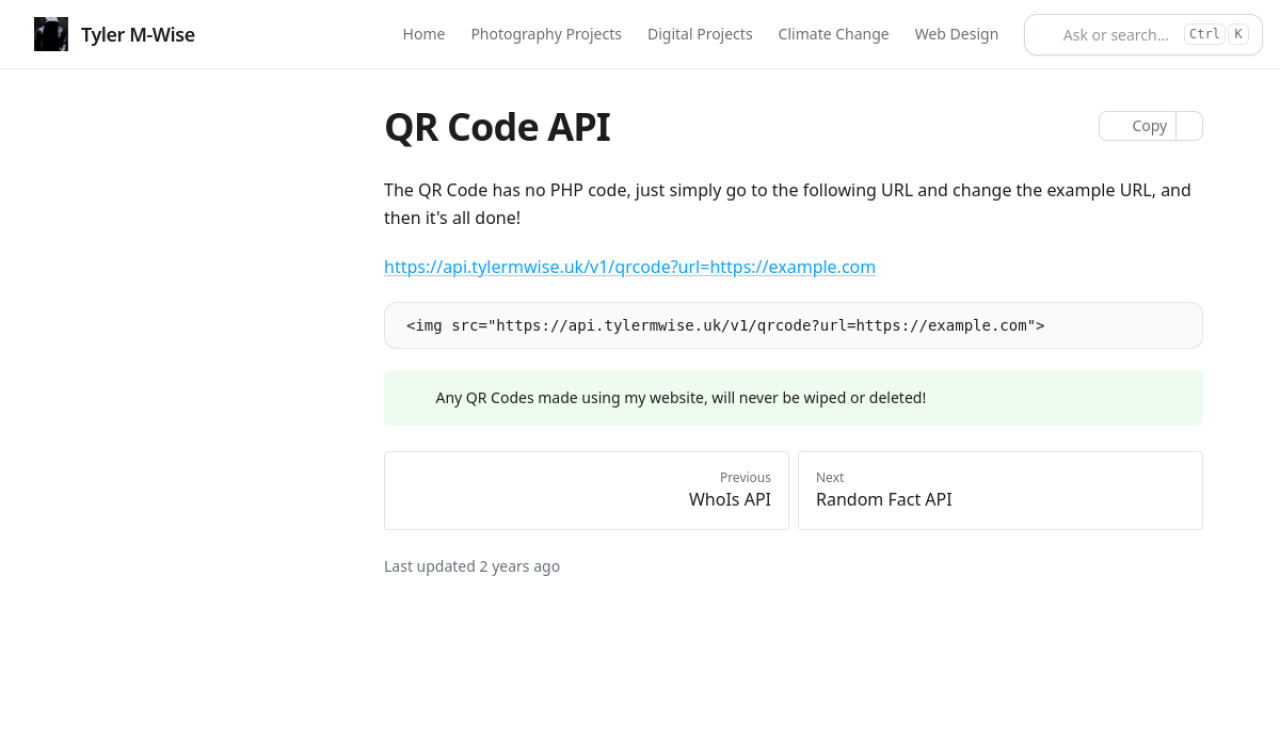1280x746 pixels.
Task: Open Photography Projects in the navigation
Action: tap(546, 34)
